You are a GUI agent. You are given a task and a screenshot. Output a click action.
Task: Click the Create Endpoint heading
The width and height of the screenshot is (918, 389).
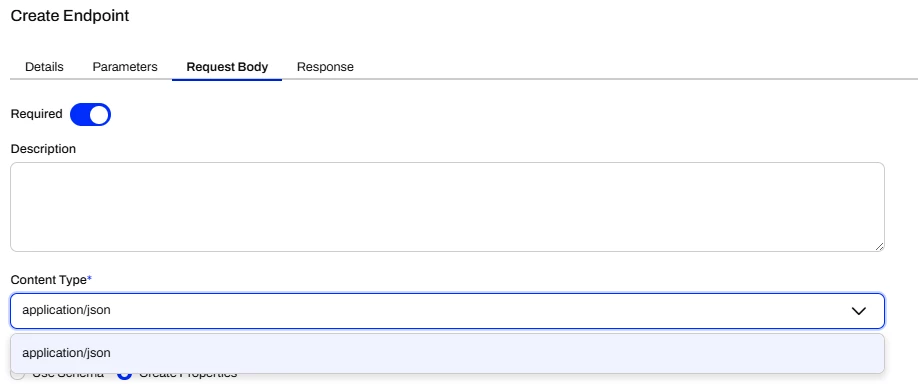[x=70, y=16]
